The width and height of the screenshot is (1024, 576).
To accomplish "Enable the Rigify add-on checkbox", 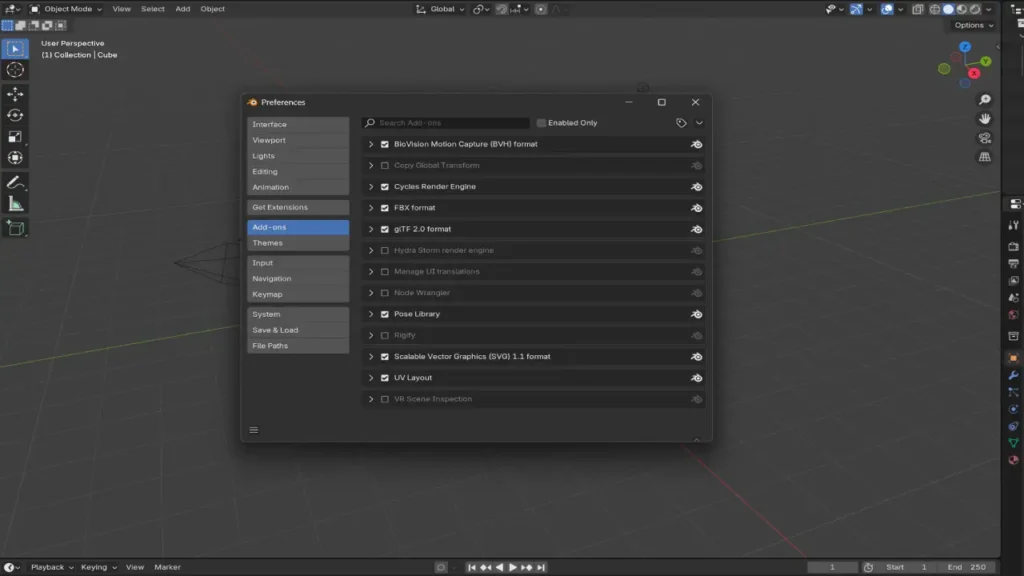I will click(385, 336).
